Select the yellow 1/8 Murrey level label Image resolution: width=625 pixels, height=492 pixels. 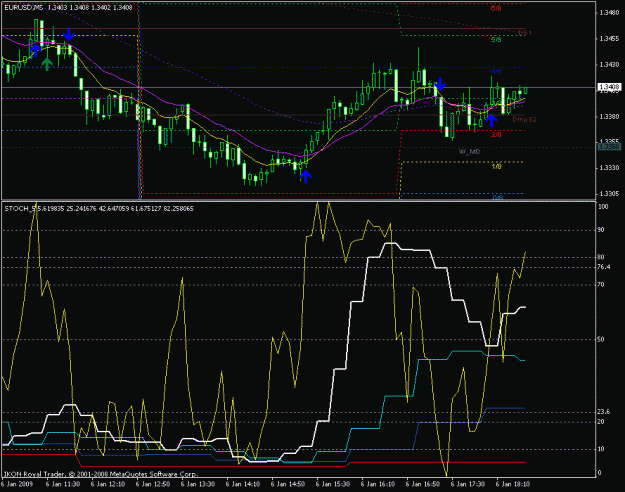(x=496, y=167)
